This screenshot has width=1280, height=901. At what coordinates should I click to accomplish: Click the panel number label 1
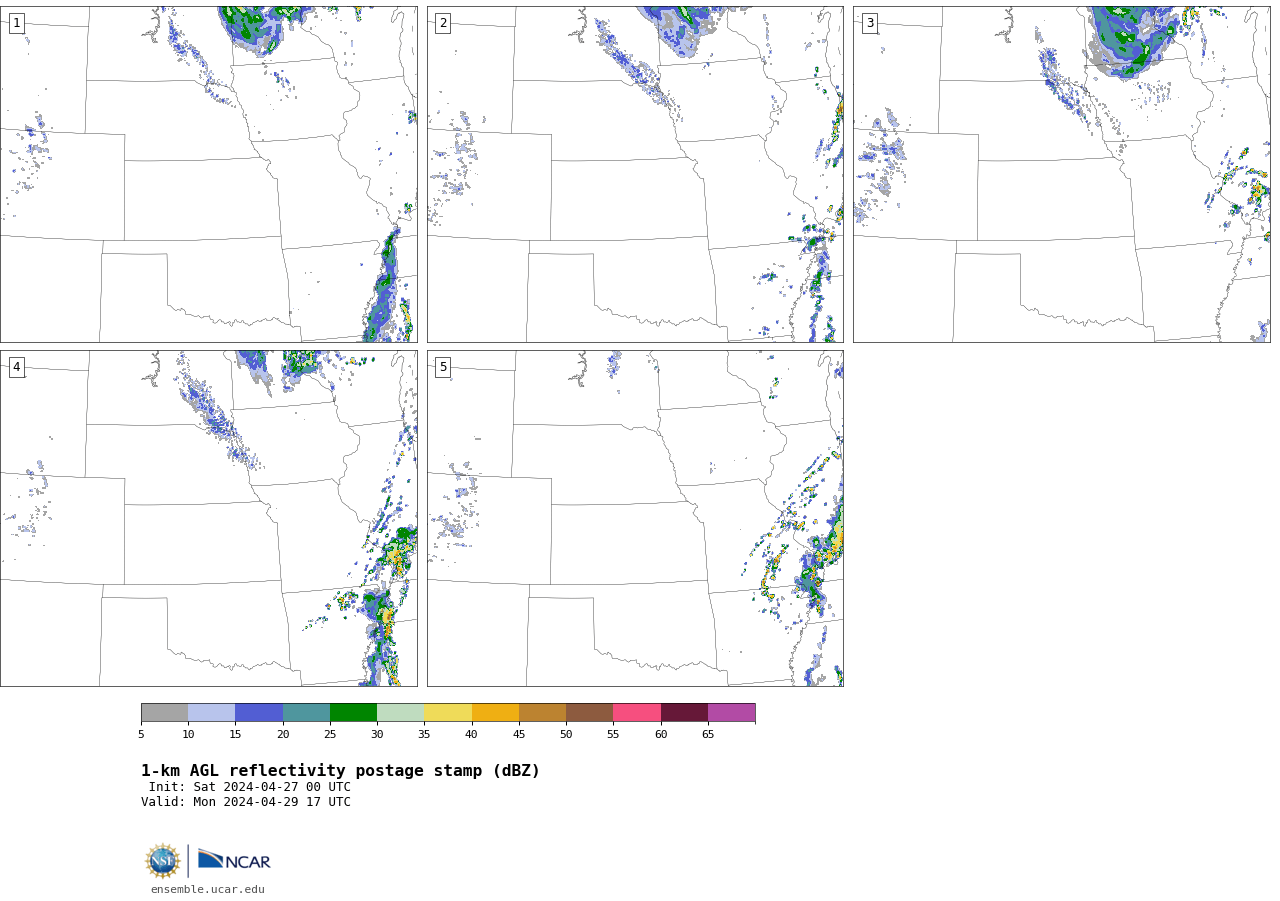(x=16, y=23)
